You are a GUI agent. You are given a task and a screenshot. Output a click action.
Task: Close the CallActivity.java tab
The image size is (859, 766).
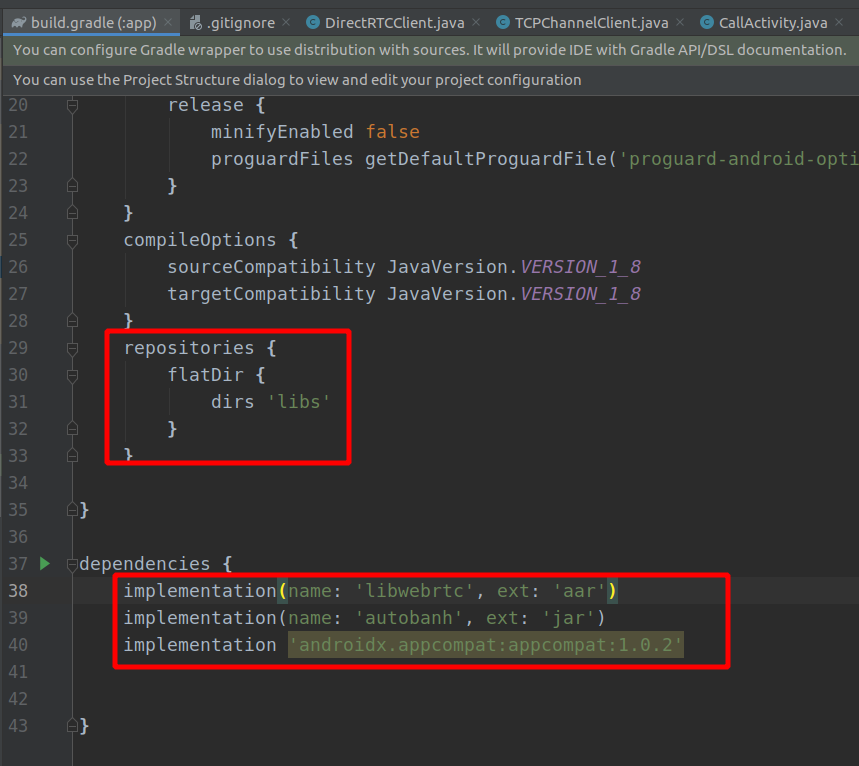click(x=839, y=22)
